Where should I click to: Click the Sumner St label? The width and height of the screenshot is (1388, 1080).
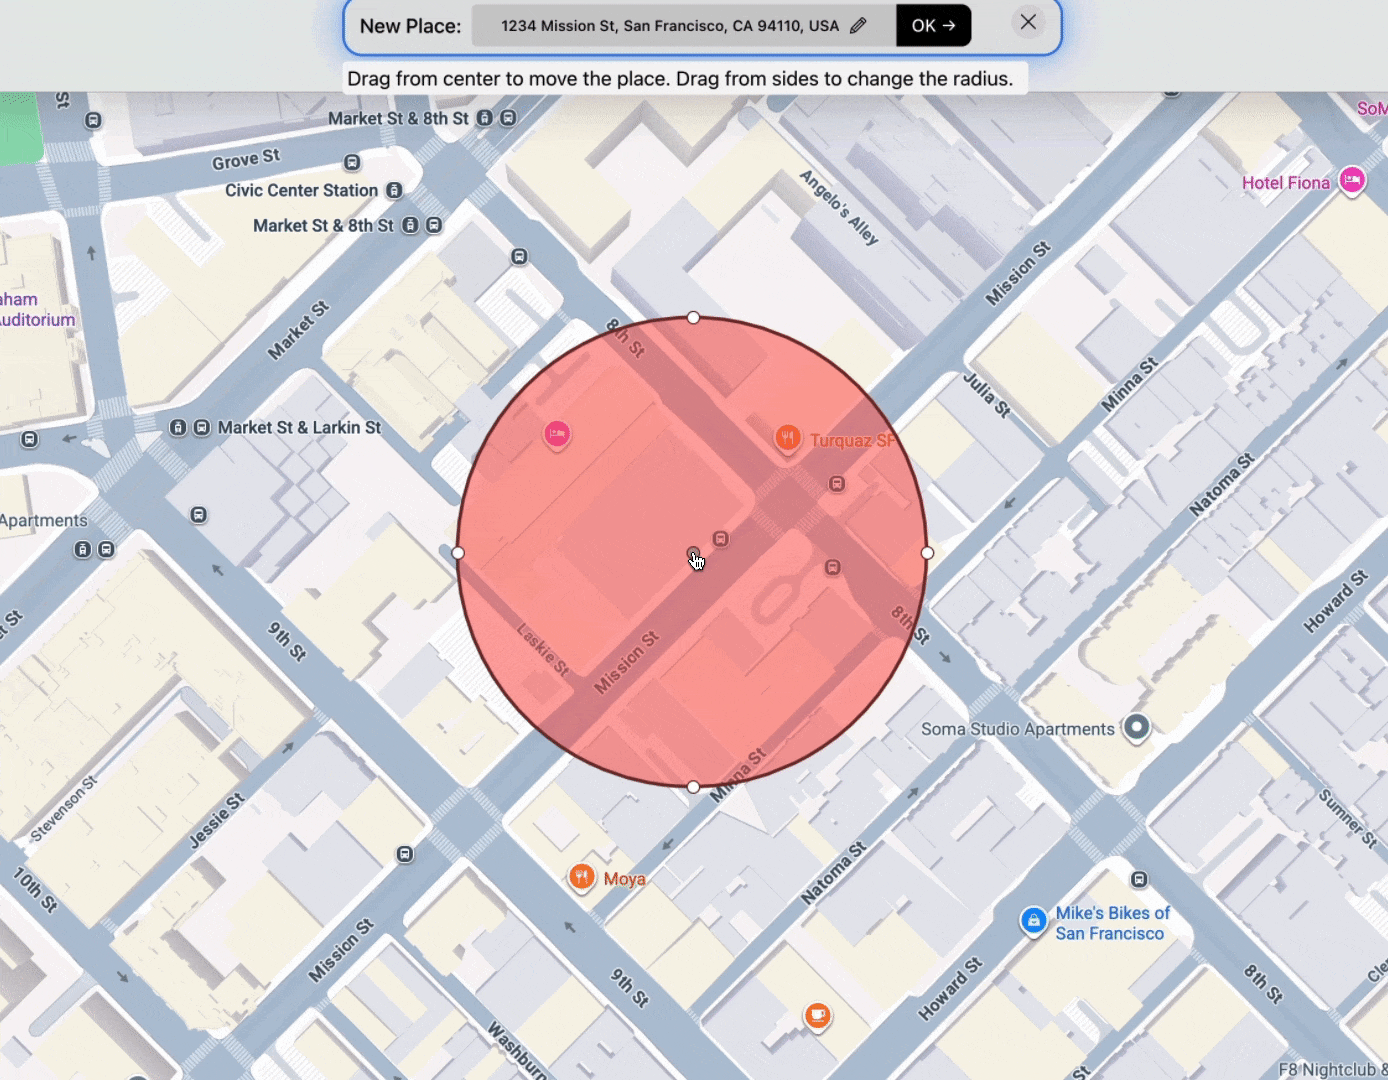1347,817
